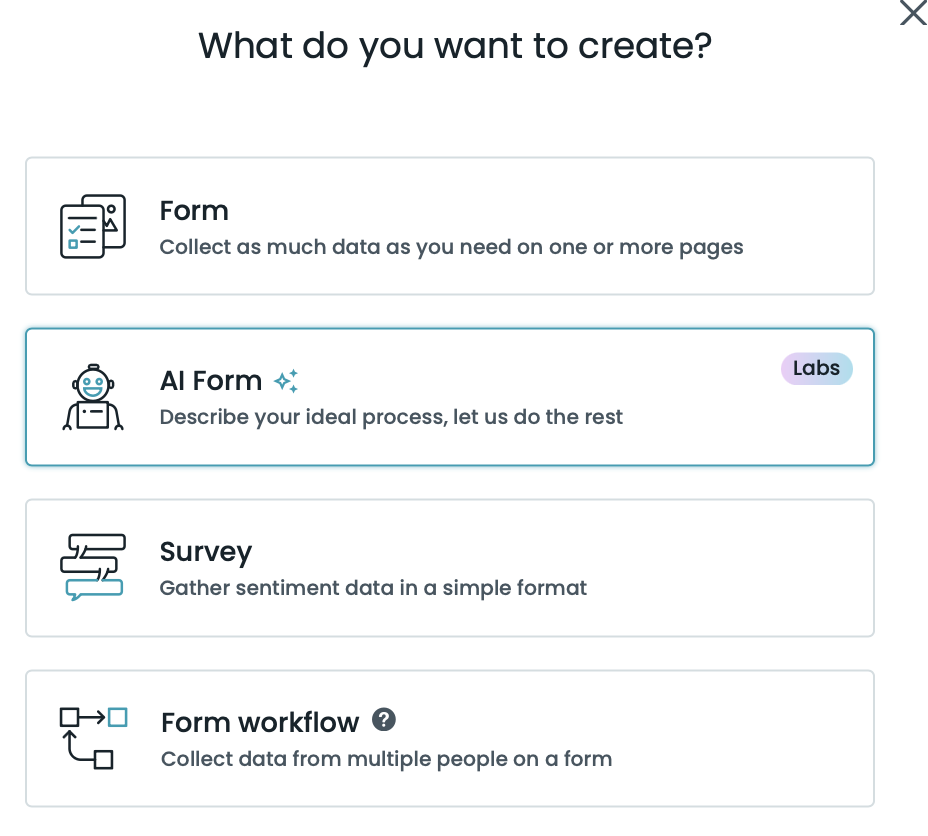Click the Survey card subtitle text

372,588
